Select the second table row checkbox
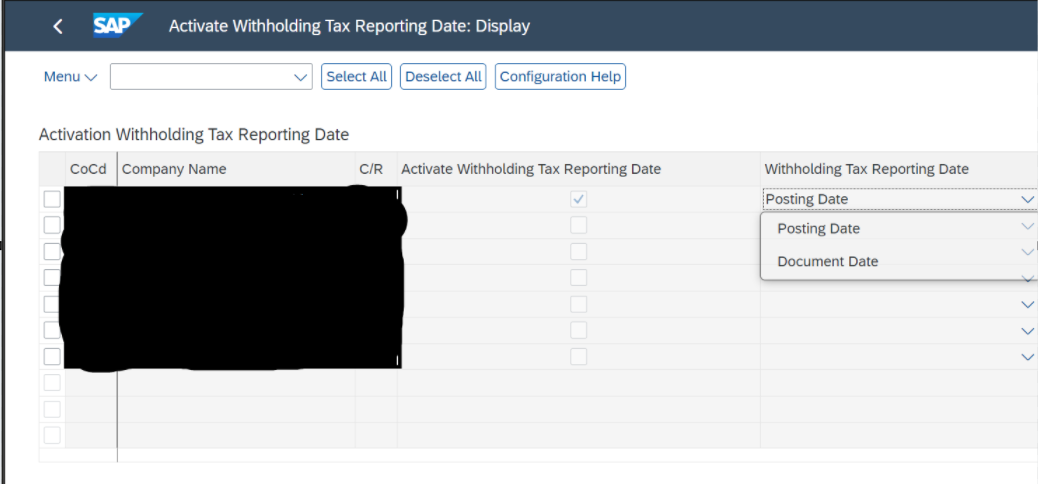The width and height of the screenshot is (1038, 484). 52,225
